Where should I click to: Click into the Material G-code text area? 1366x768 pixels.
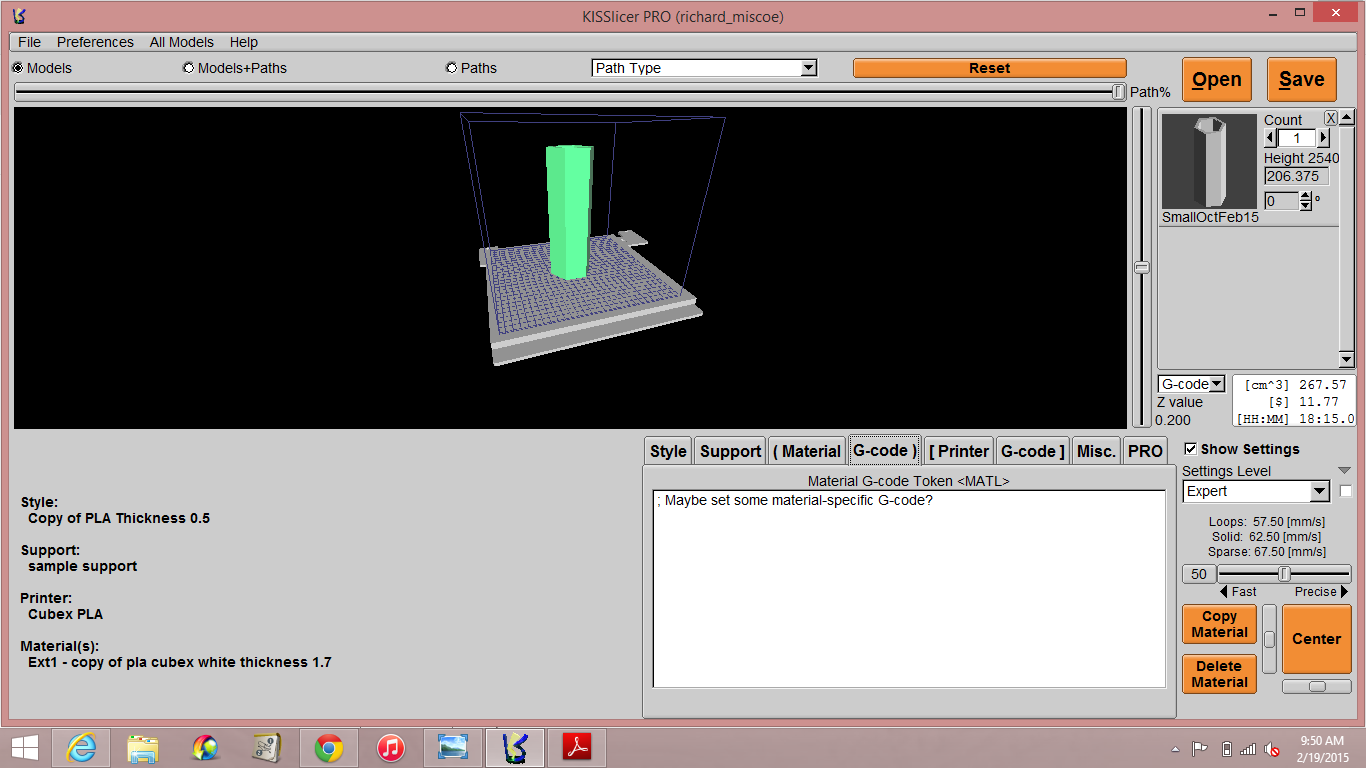[909, 588]
